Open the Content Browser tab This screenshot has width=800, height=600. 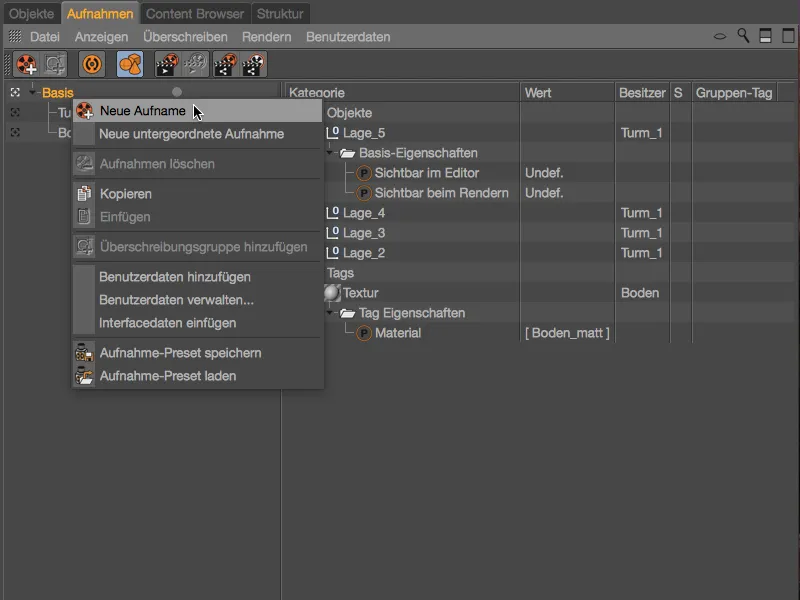[195, 14]
